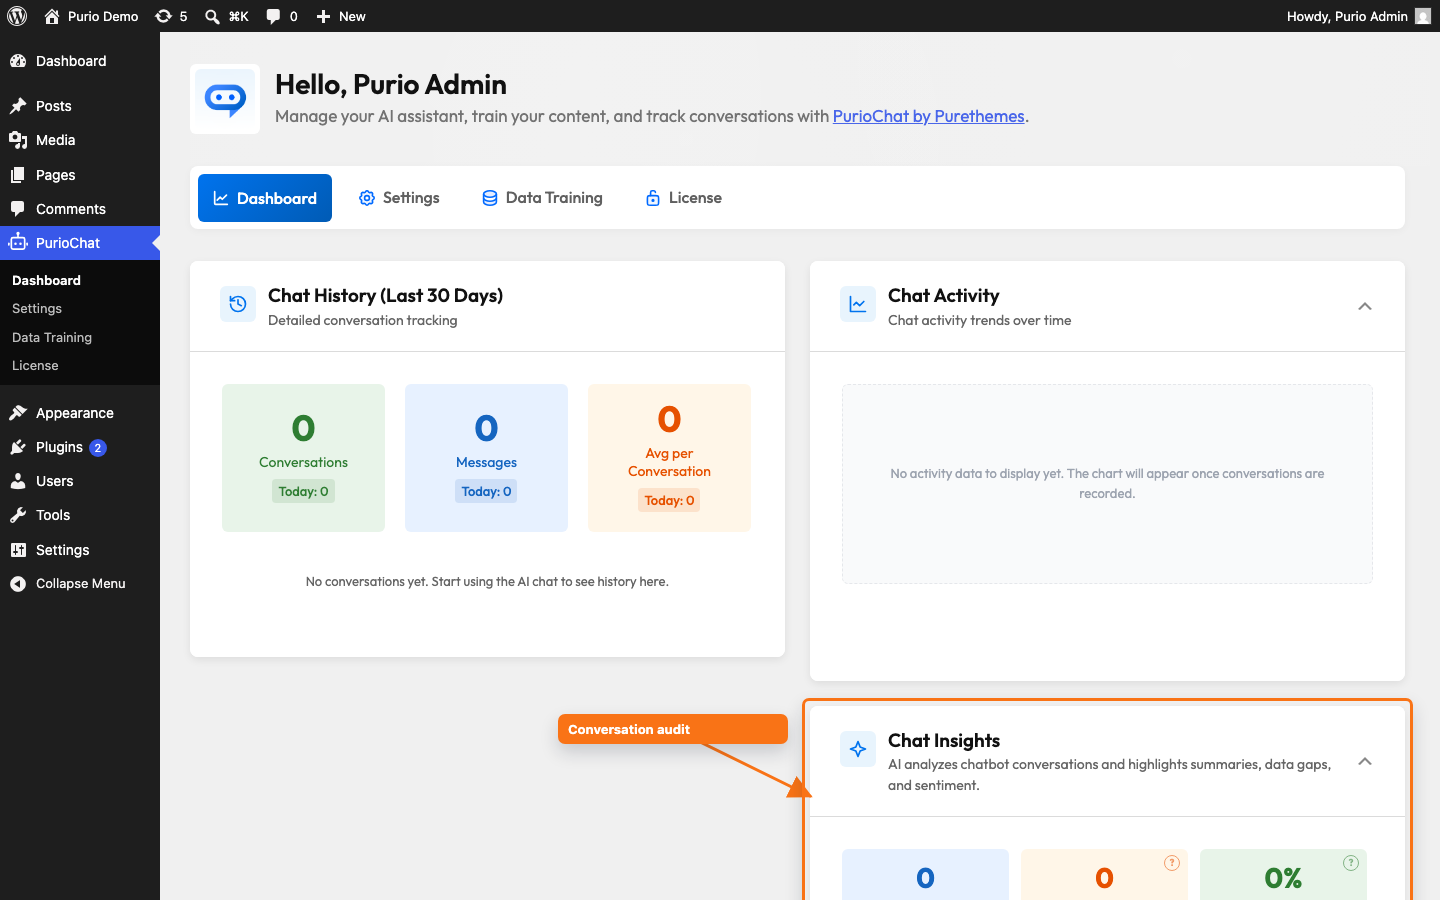Switch to the Dashboard tab
Image resolution: width=1440 pixels, height=900 pixels.
tap(265, 198)
